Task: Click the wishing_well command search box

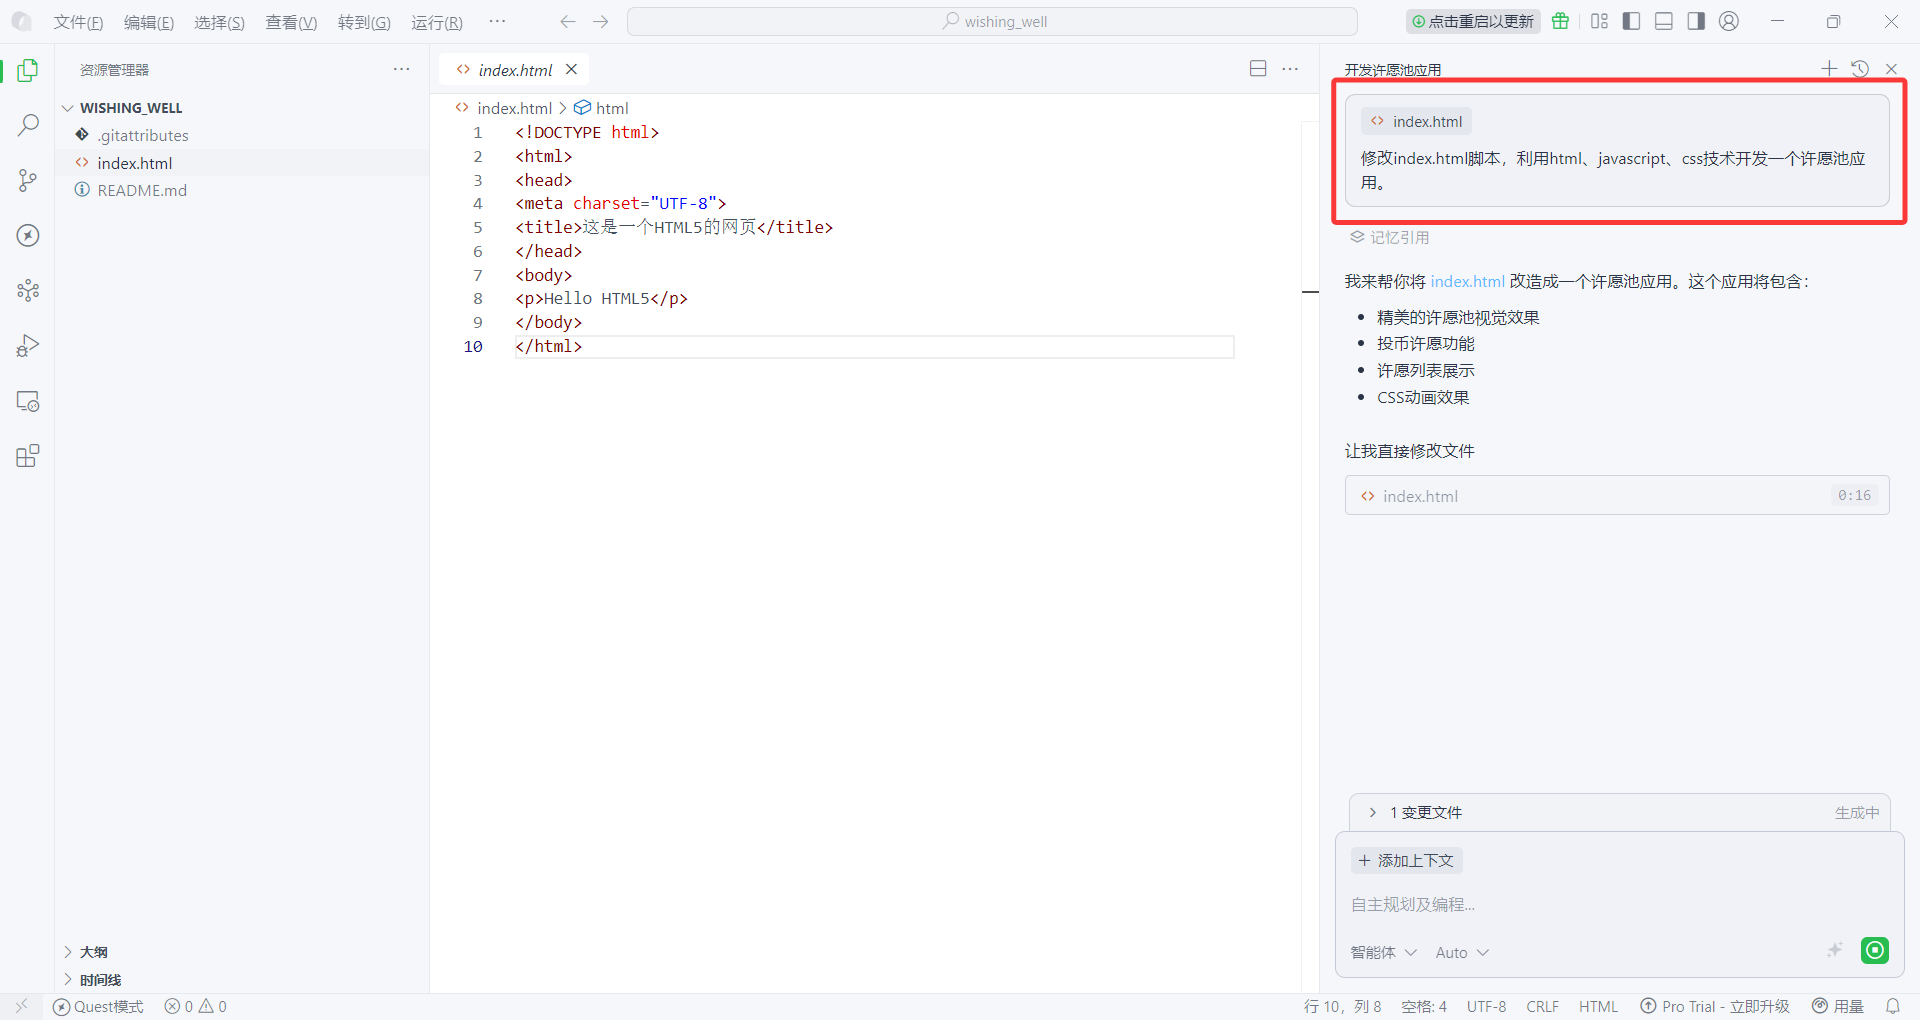Action: 992,21
